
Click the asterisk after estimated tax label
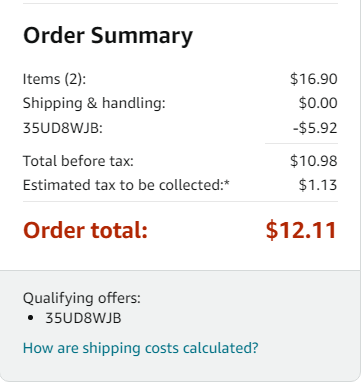pos(227,183)
